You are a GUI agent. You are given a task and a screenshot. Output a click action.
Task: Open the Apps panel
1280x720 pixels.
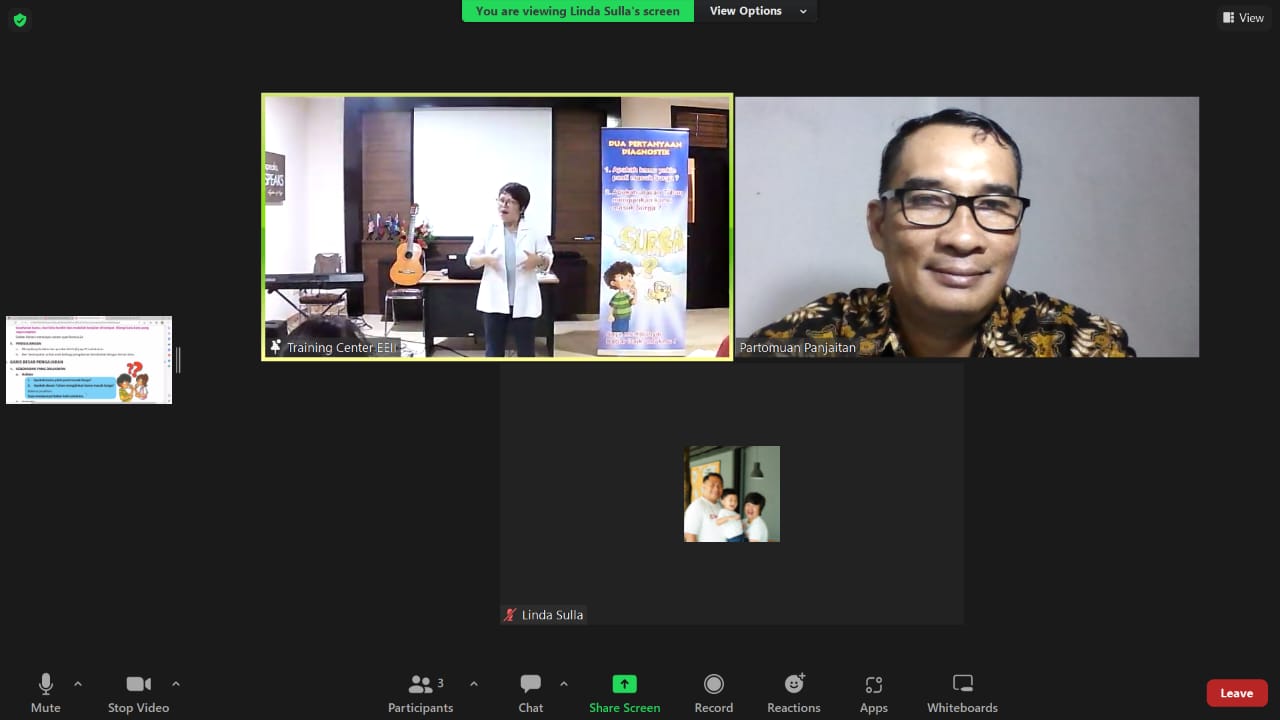pos(873,693)
